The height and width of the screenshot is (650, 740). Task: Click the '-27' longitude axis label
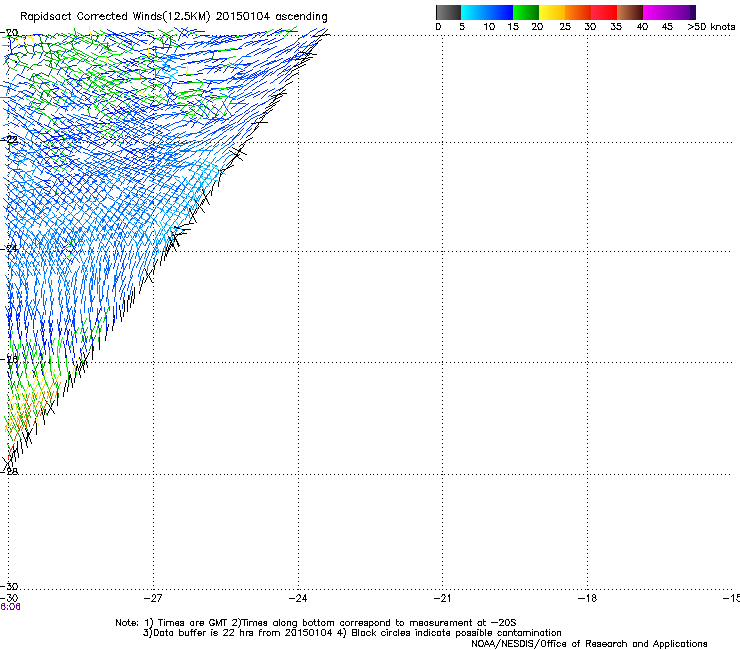(x=153, y=598)
